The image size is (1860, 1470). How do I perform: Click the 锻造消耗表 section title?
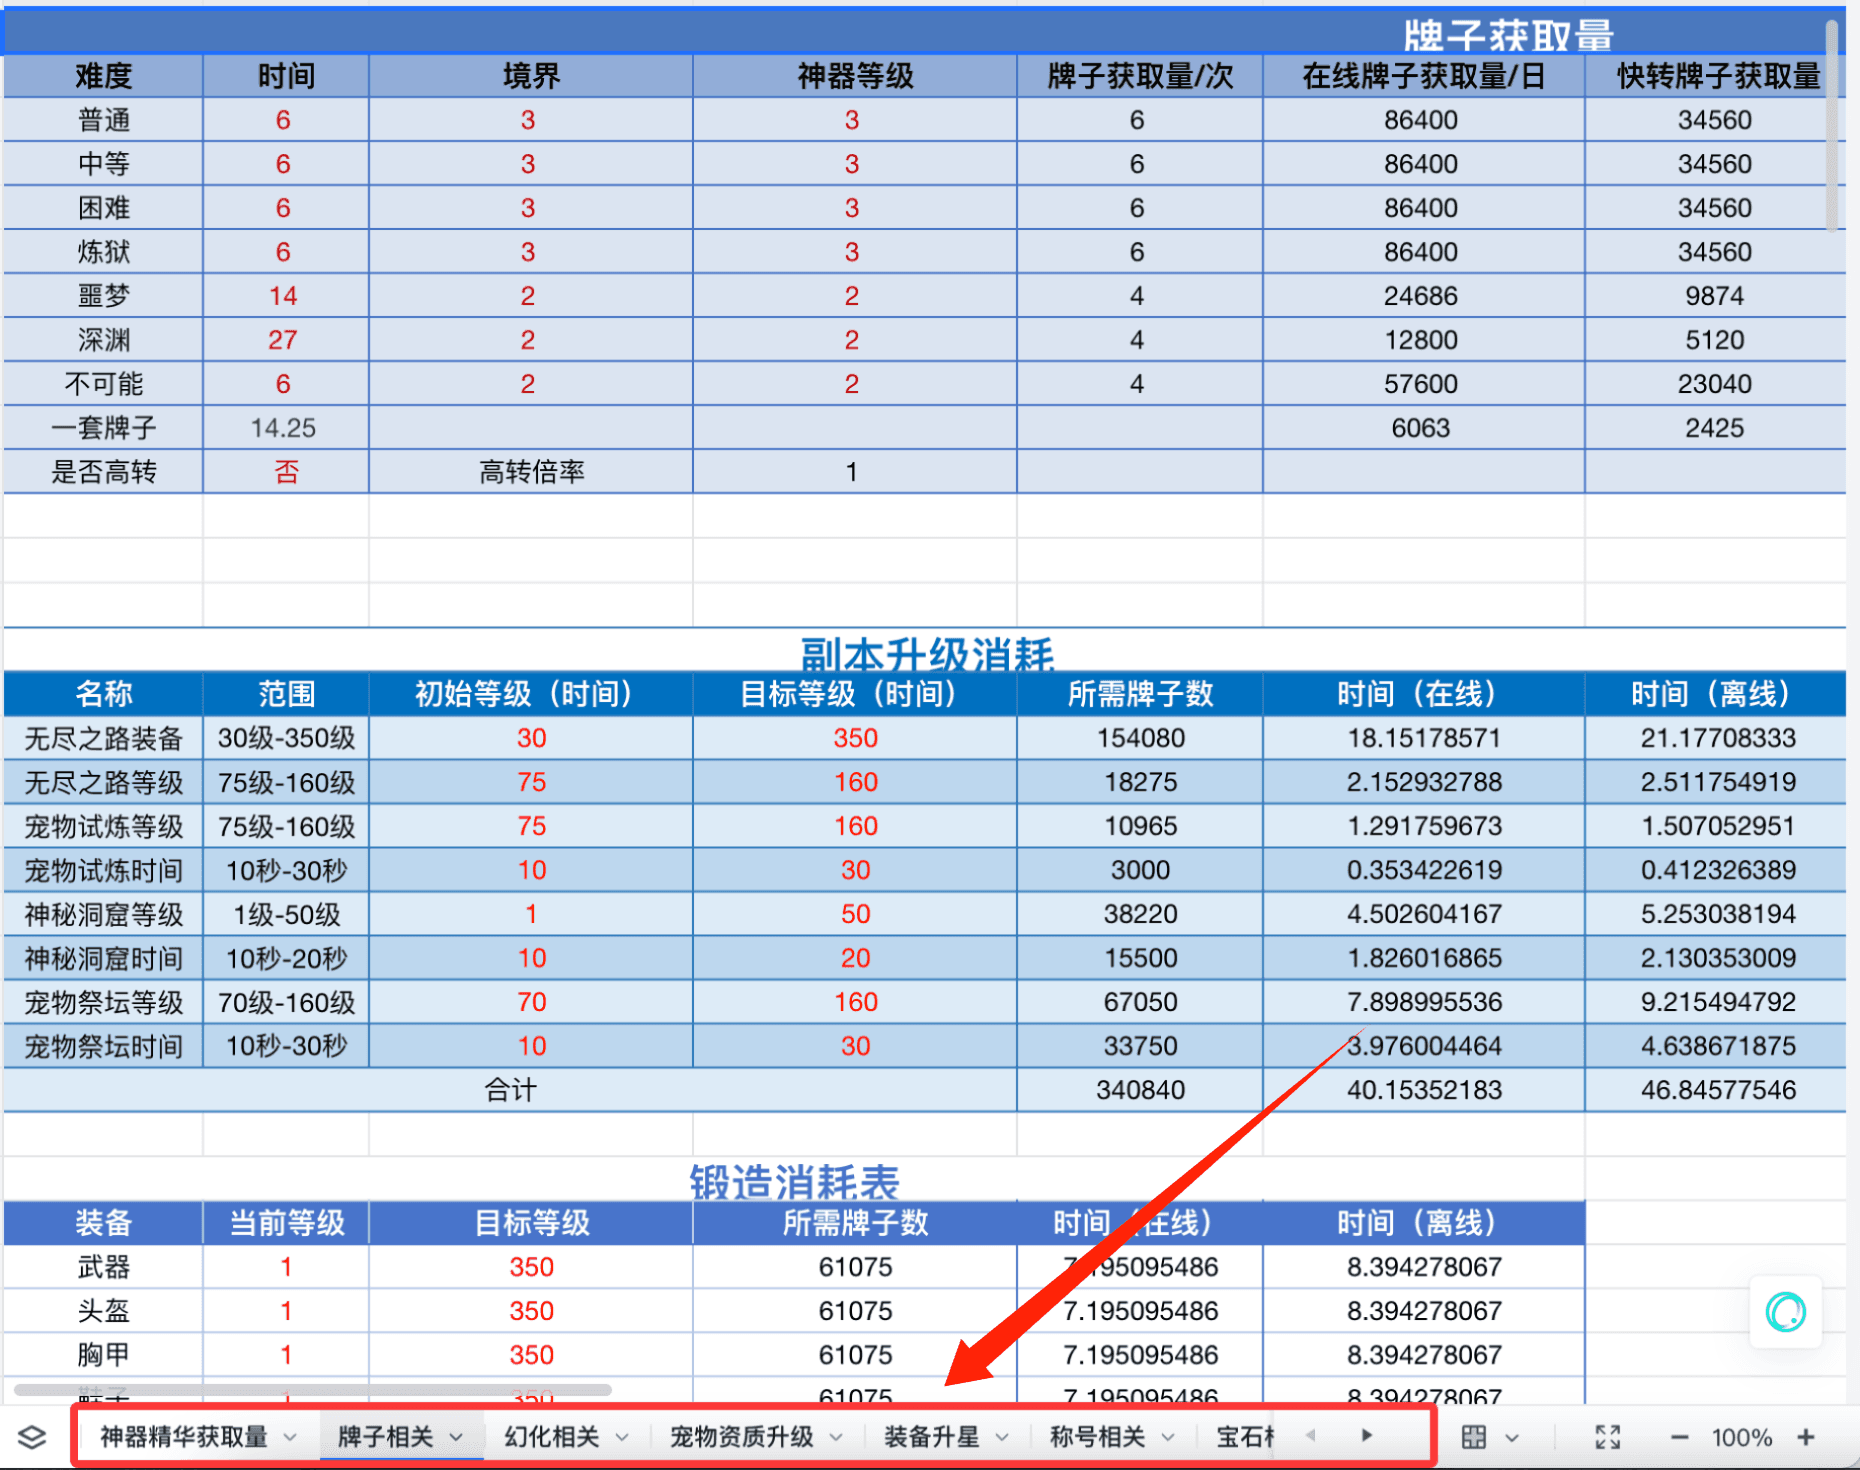point(795,1183)
